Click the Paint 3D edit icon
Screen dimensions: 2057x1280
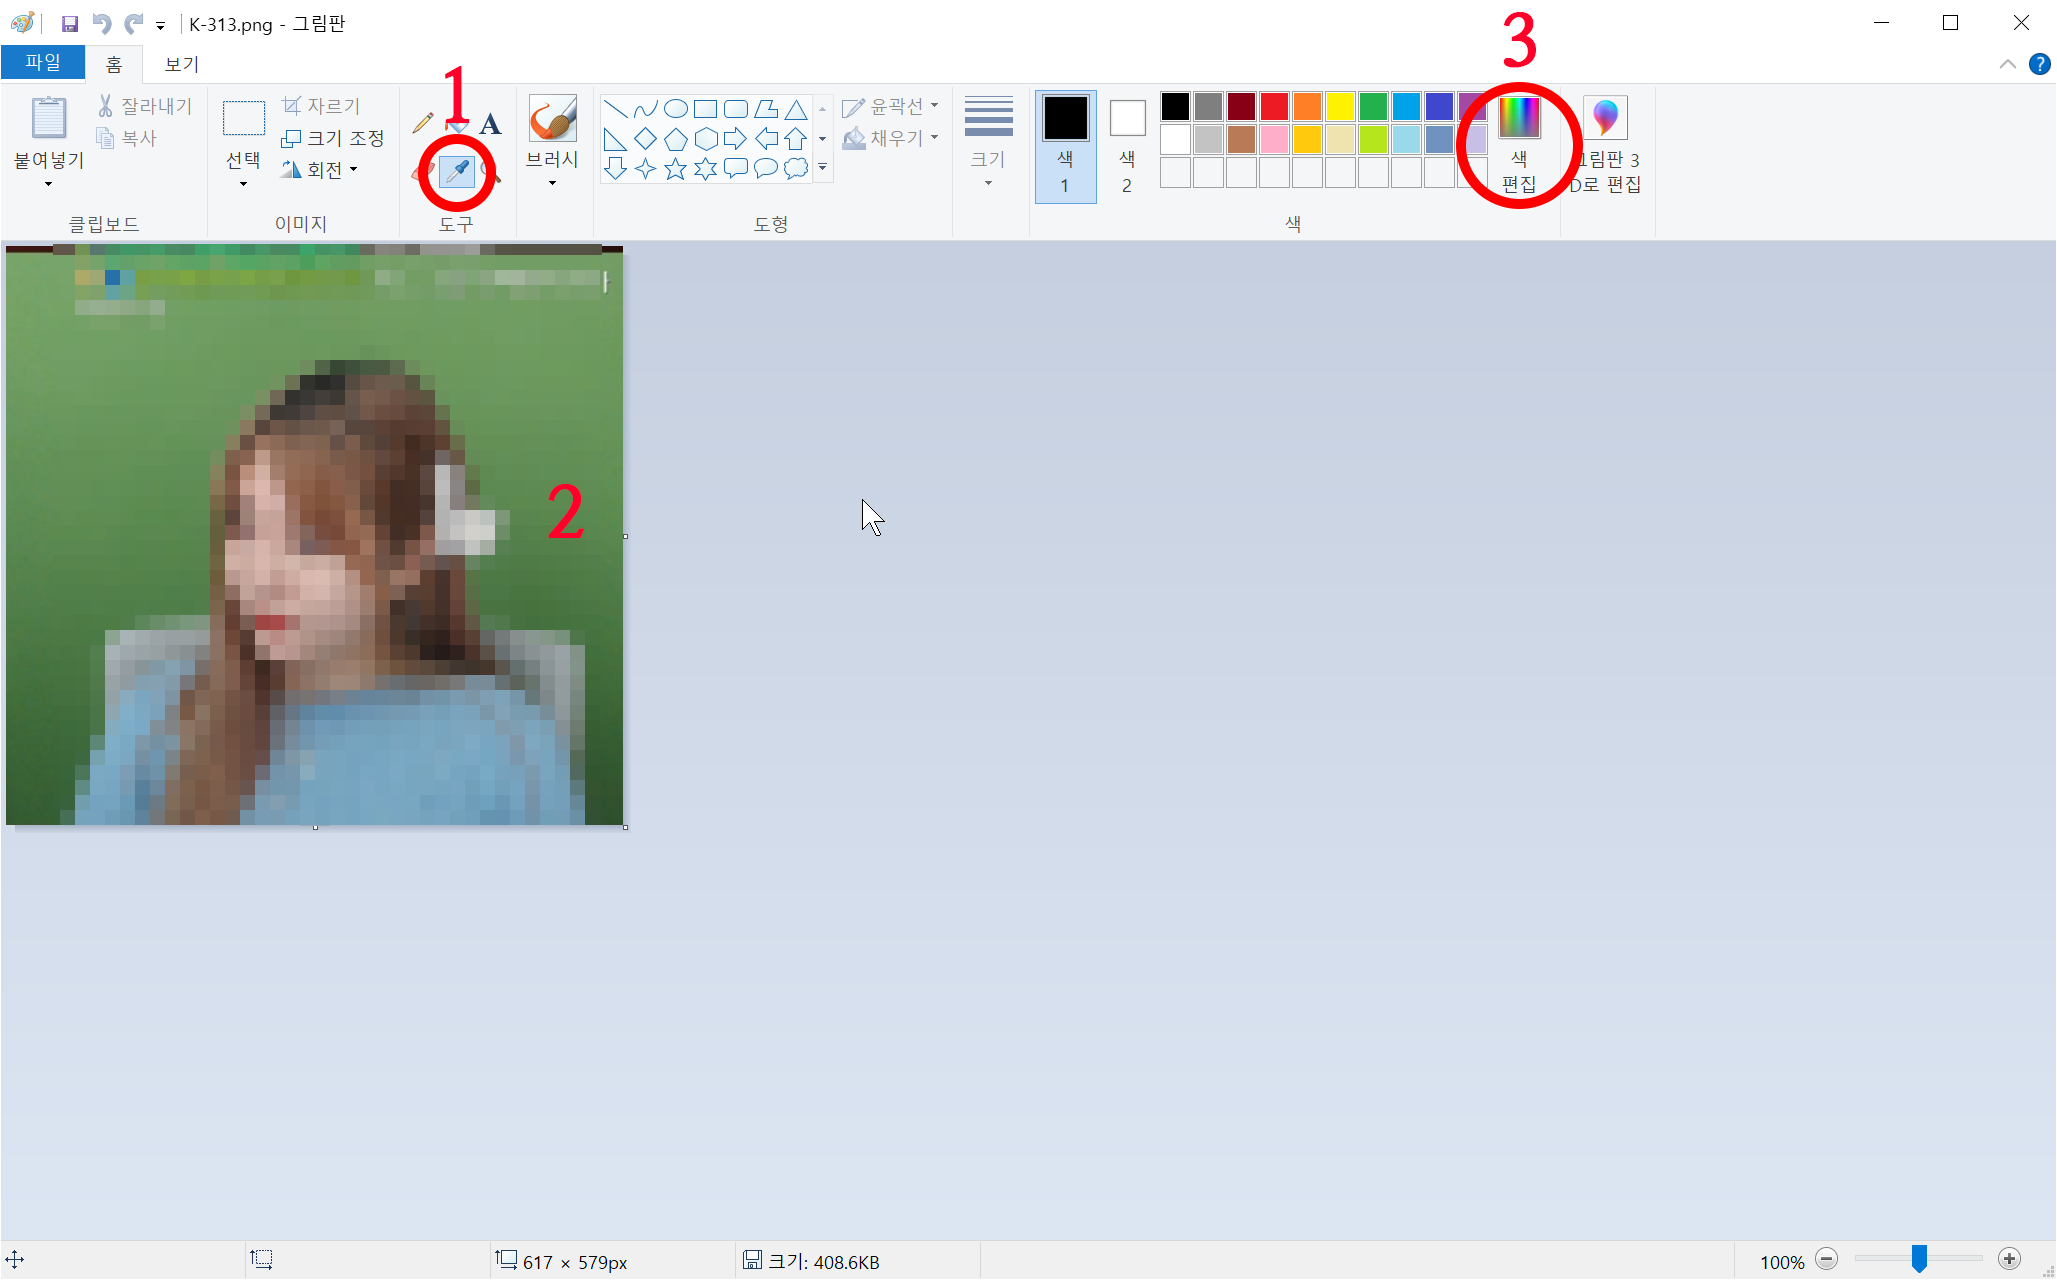(1605, 118)
